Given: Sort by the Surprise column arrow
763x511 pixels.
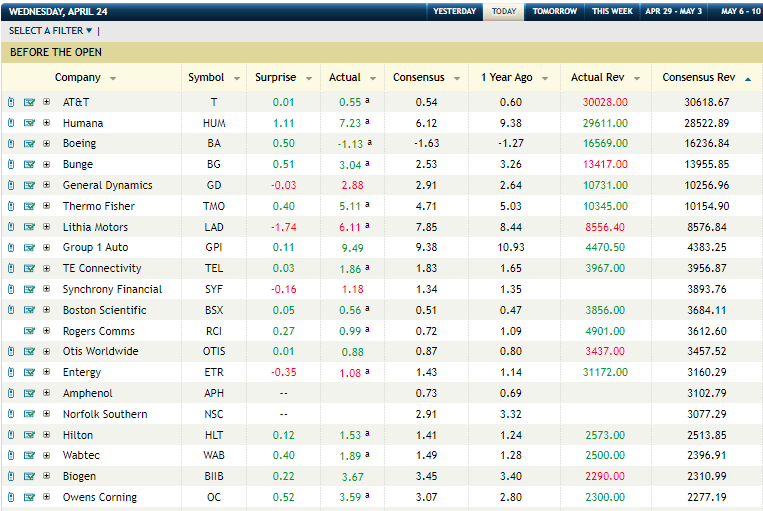Looking at the screenshot, I should (309, 78).
